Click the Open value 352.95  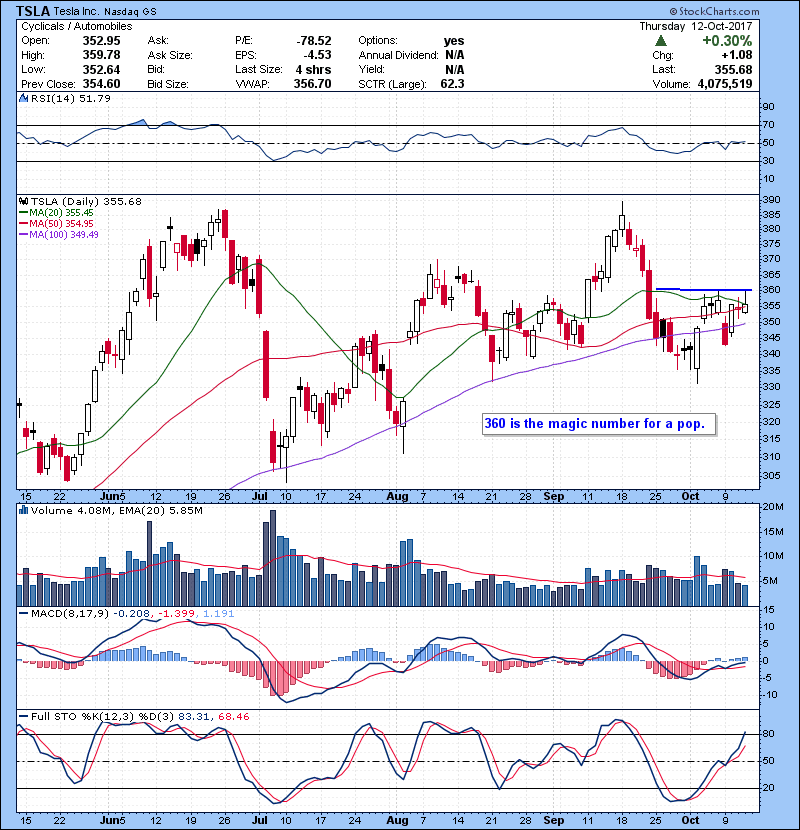[102, 41]
